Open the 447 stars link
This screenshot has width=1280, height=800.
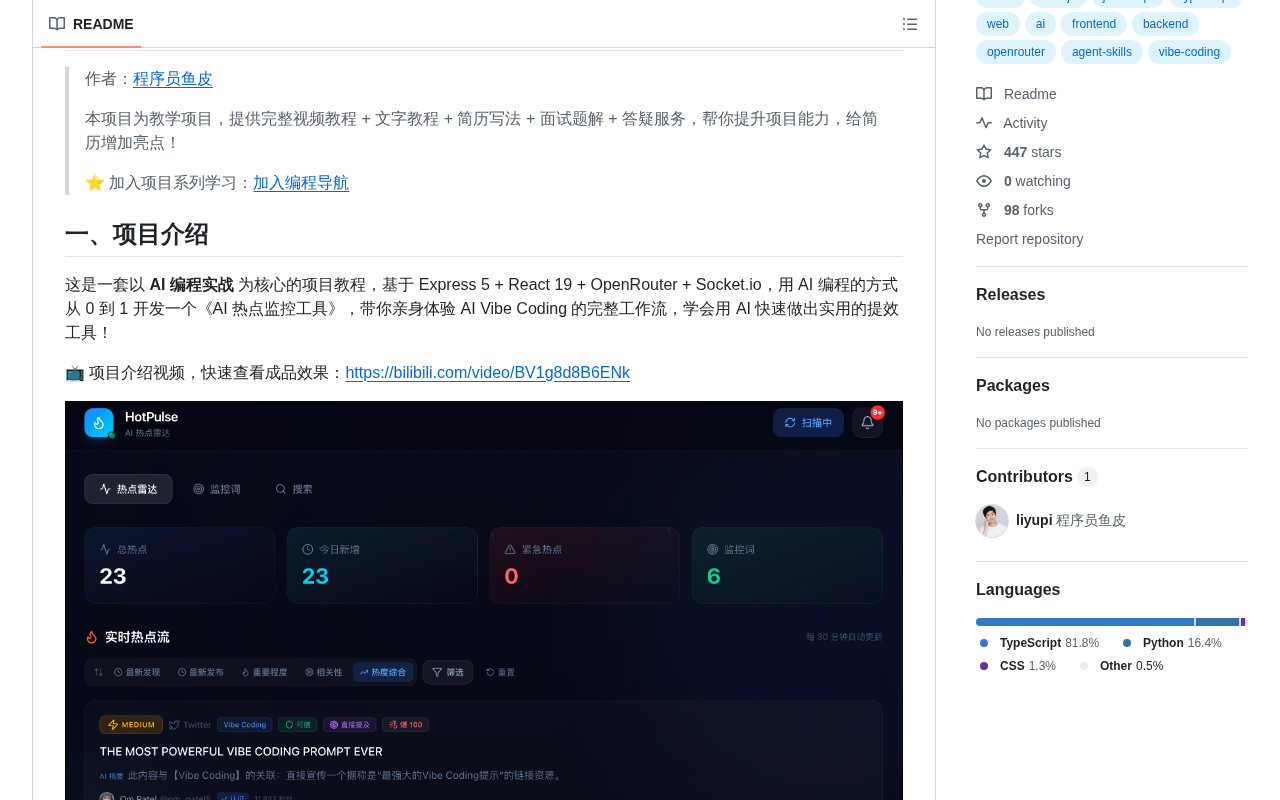coord(1033,152)
